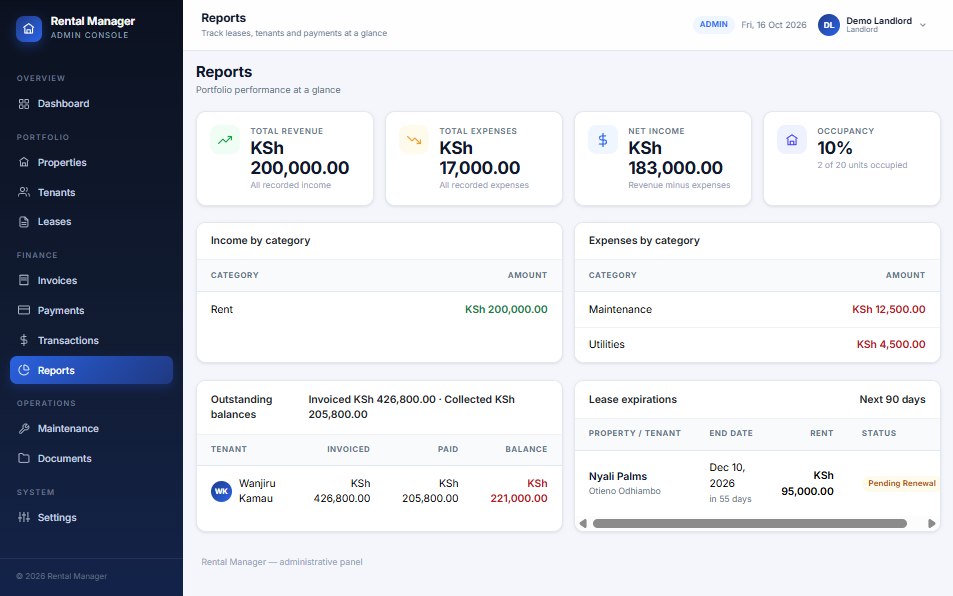Open the Documents section
Screen dimensions: 953x596
click(91, 458)
